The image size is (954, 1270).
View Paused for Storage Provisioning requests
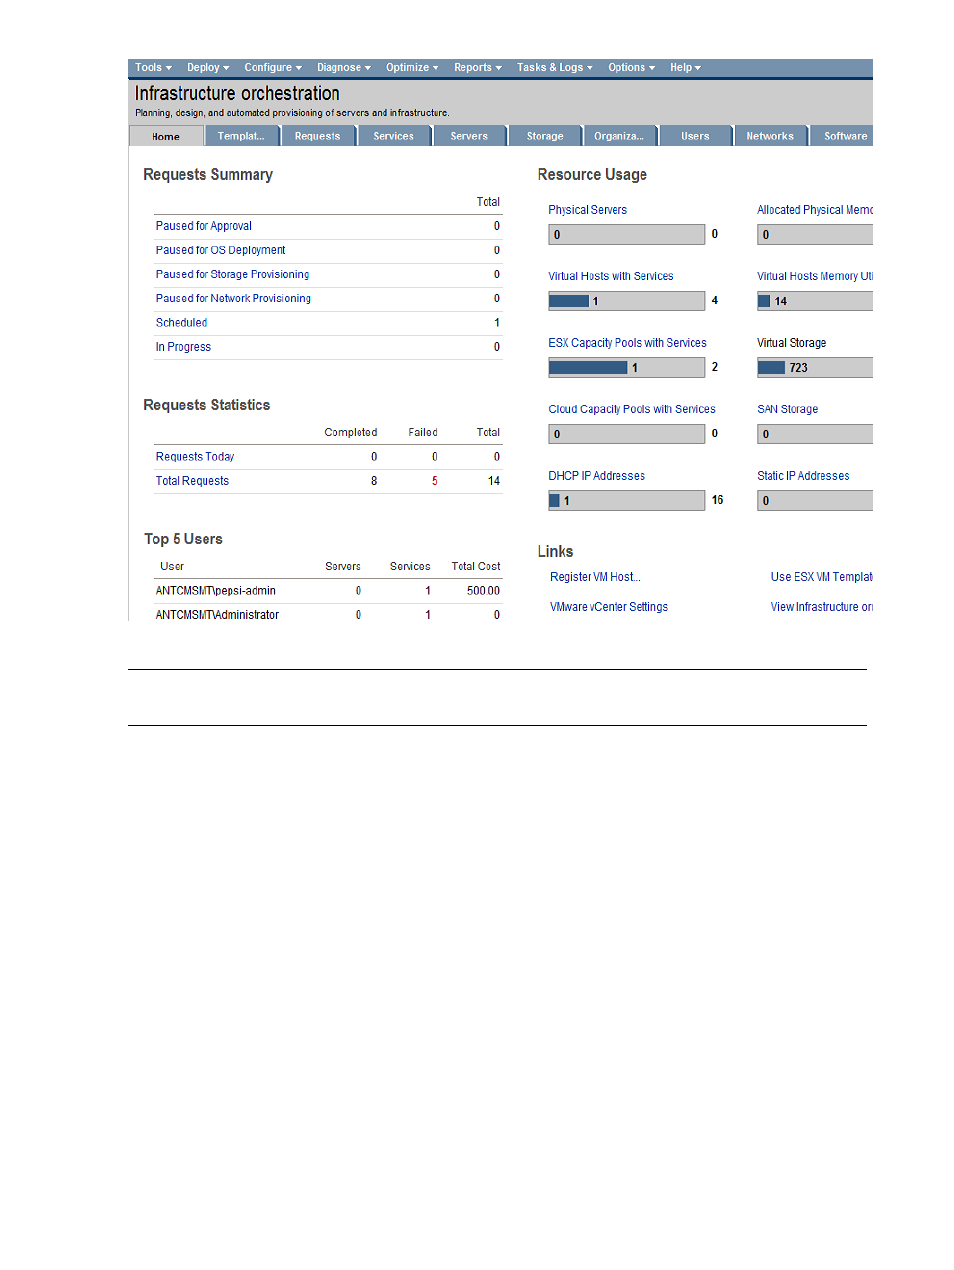(x=233, y=274)
